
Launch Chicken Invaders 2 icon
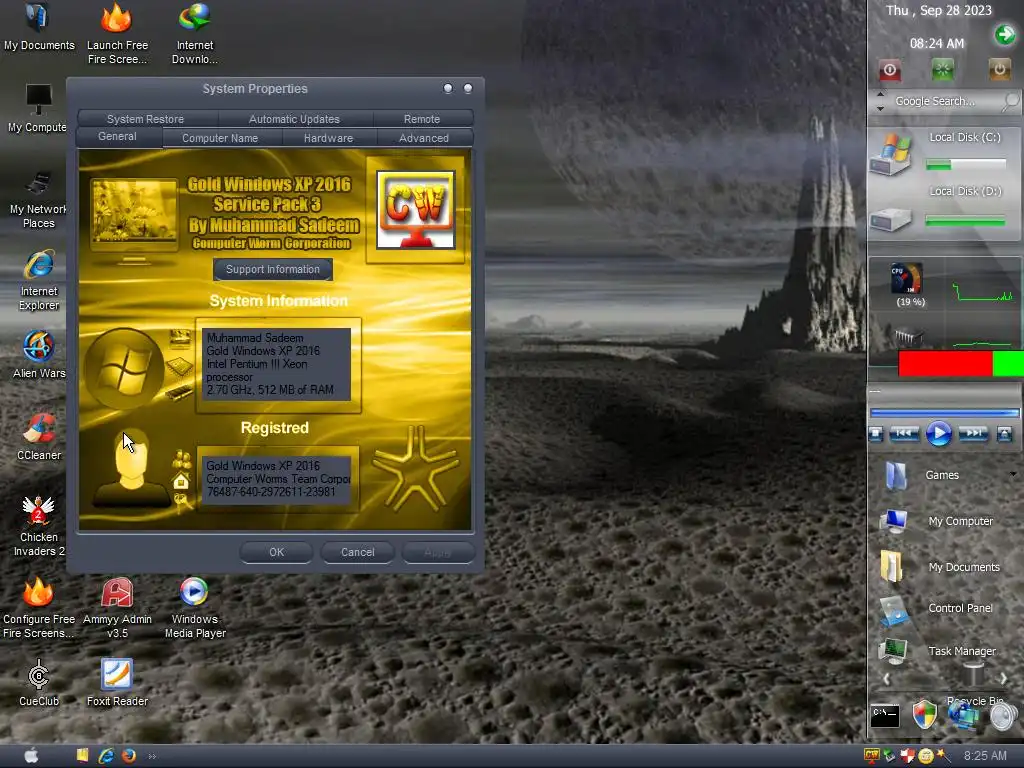(39, 526)
